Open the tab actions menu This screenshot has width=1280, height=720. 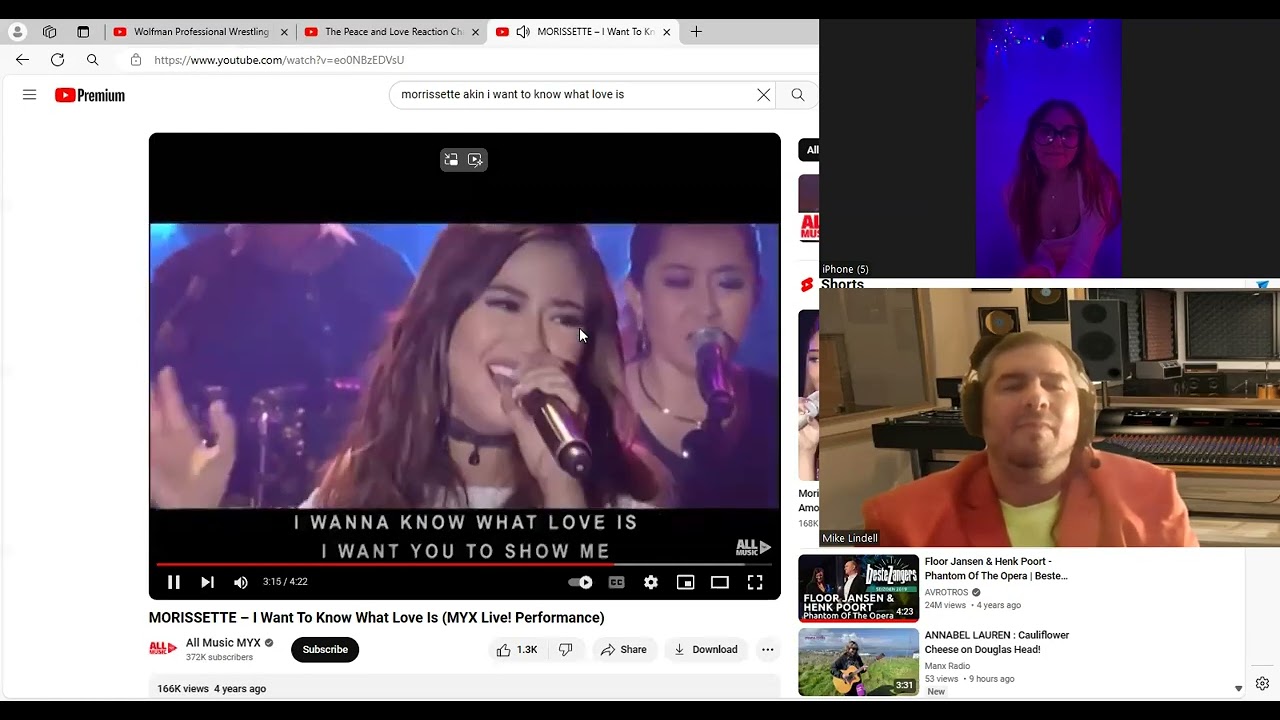coord(83,32)
